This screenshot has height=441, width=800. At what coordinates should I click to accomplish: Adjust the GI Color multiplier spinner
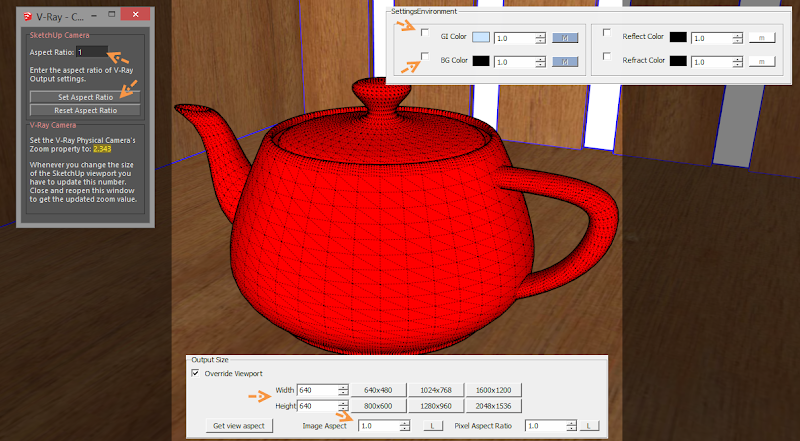(x=541, y=38)
